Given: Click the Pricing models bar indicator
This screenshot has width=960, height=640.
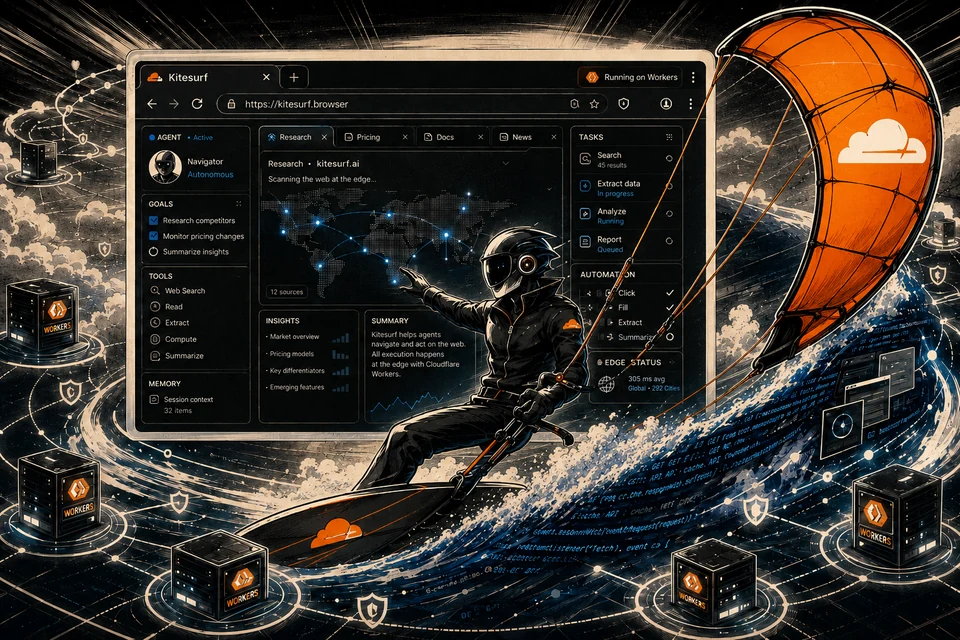Looking at the screenshot, I should [340, 354].
